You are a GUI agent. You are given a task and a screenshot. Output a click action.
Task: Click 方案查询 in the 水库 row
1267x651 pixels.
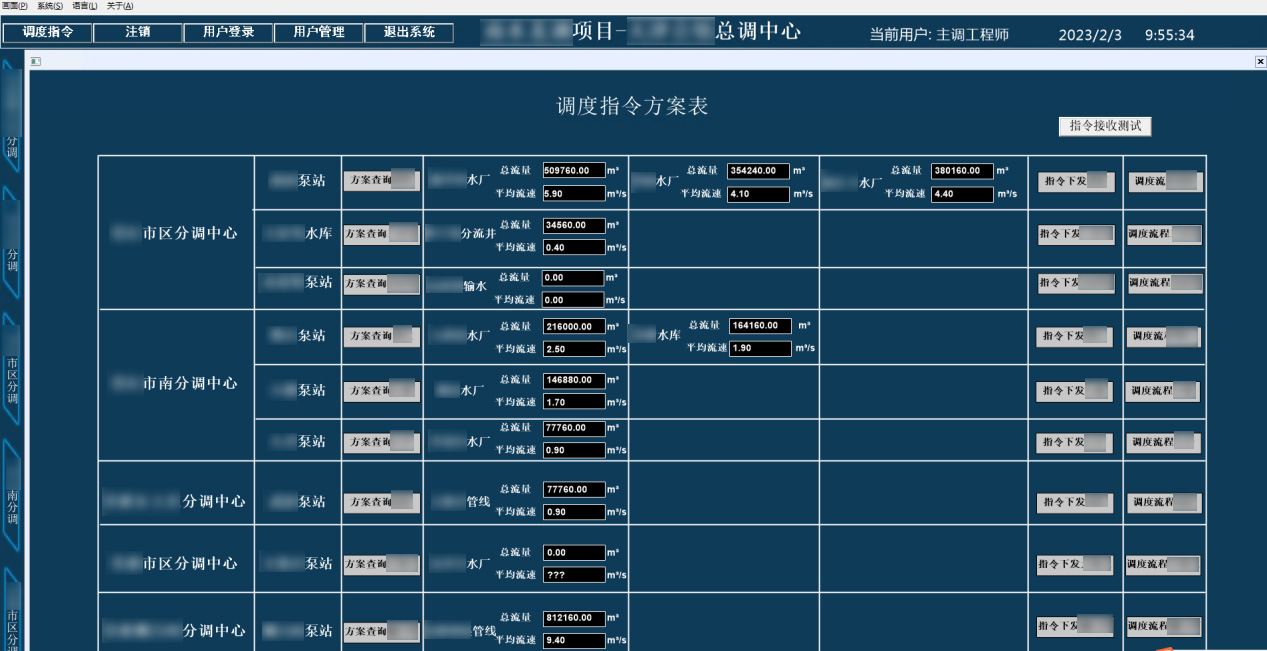coord(381,234)
